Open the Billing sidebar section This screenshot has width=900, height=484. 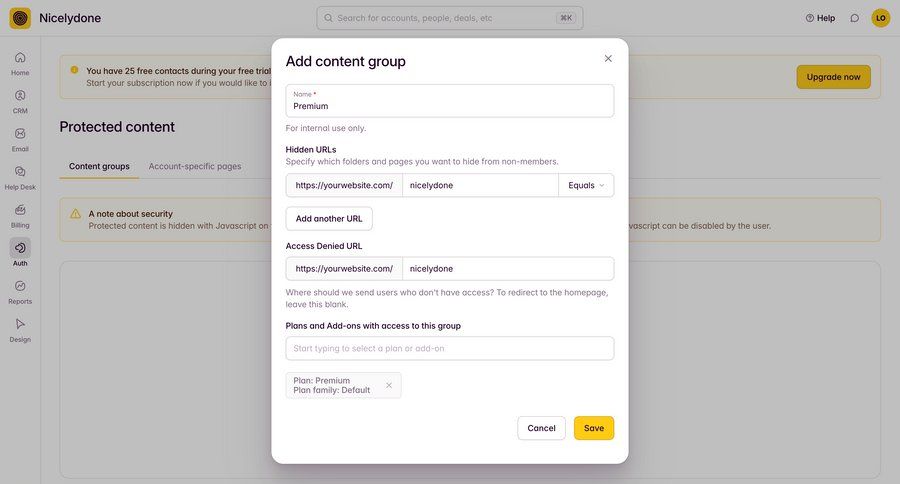(20, 216)
